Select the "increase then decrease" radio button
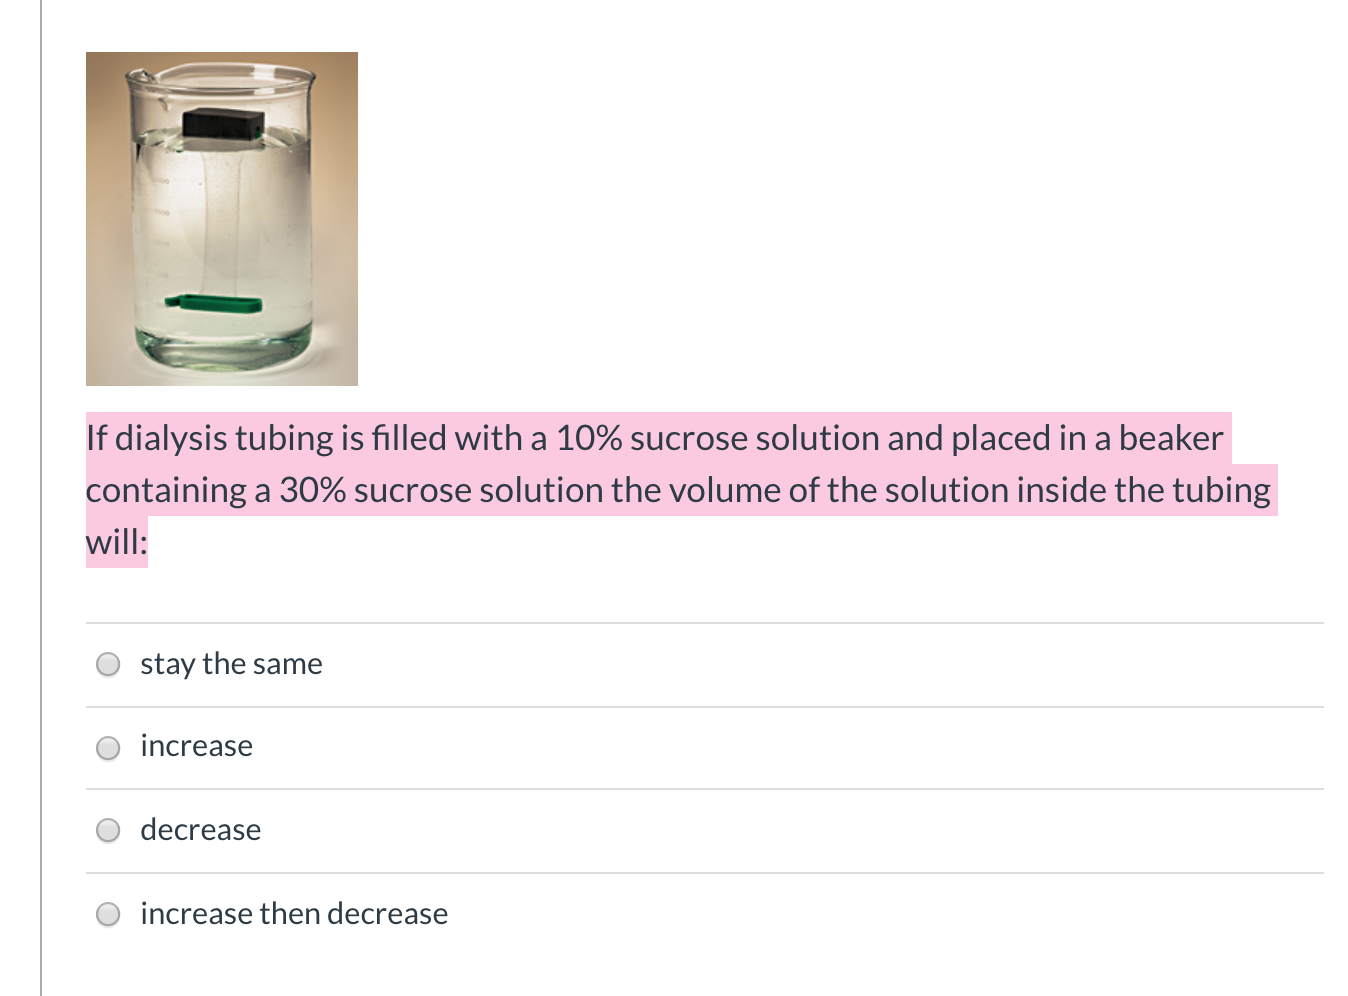Screen dimensions: 1348x996 click(107, 913)
